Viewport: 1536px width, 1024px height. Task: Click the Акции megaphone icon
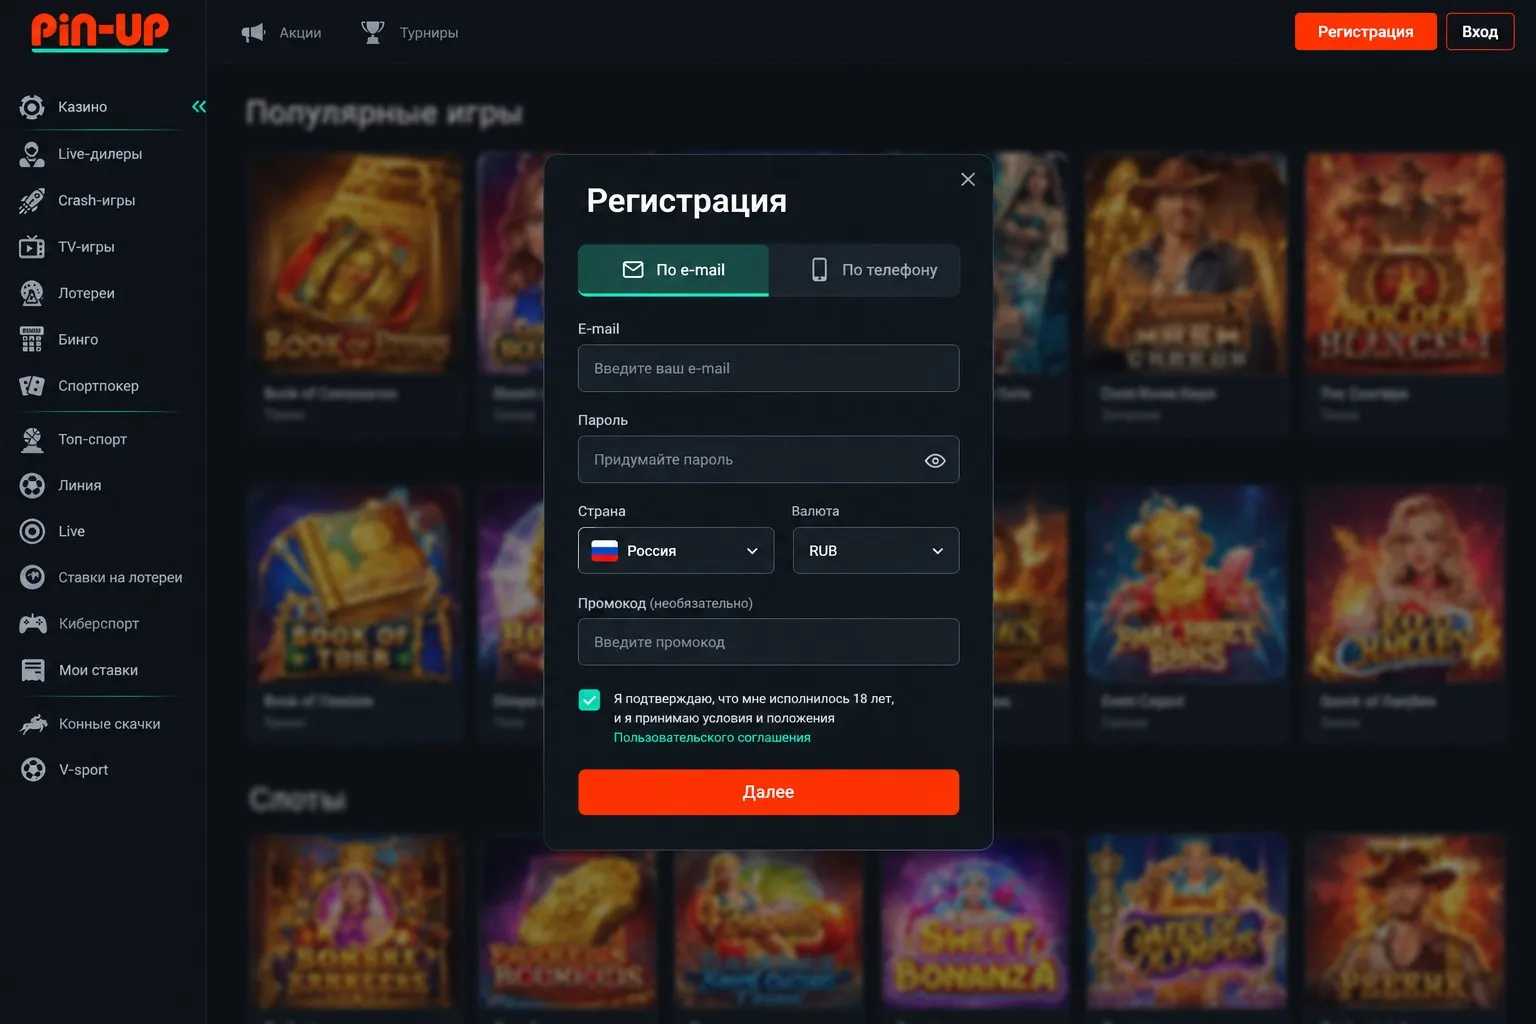(x=254, y=33)
